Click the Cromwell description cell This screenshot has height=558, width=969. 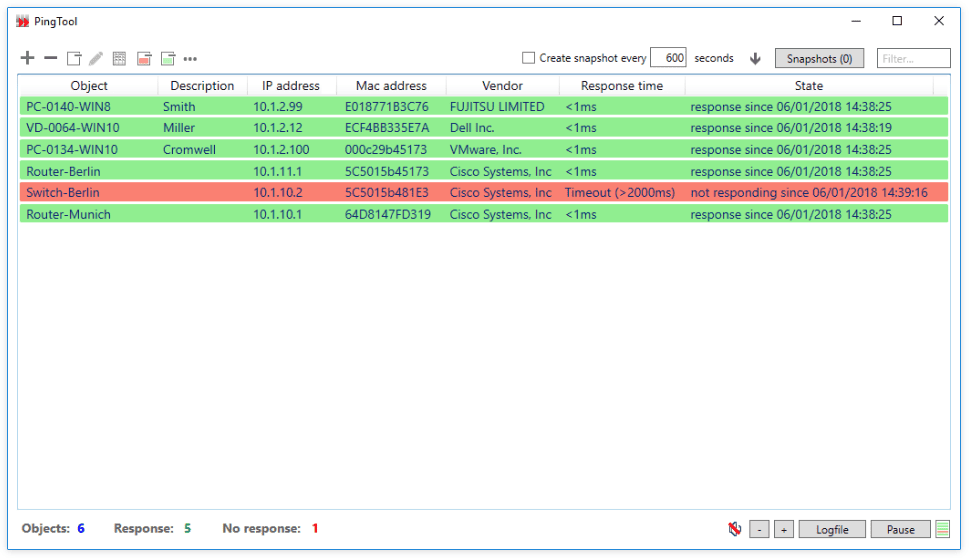tap(190, 150)
